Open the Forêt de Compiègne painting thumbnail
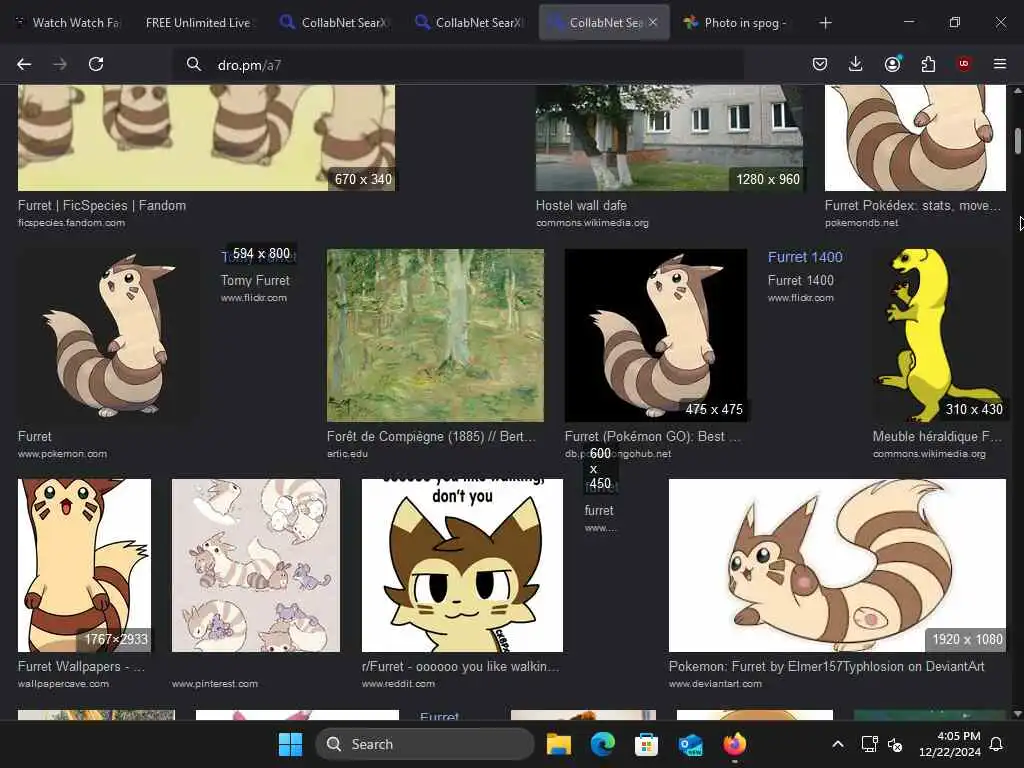 click(435, 335)
